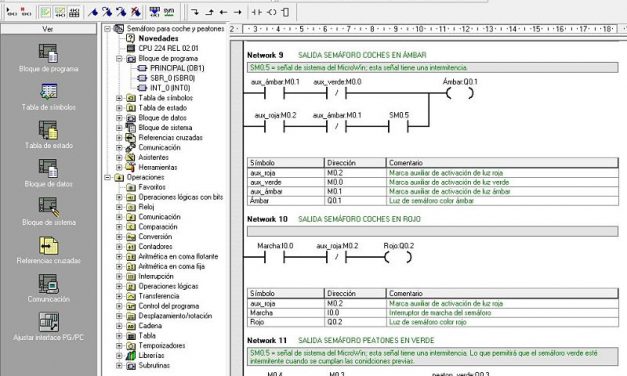Screen dimensions: 627x376
Task: Click the pause program status icon
Action: click(x=60, y=12)
